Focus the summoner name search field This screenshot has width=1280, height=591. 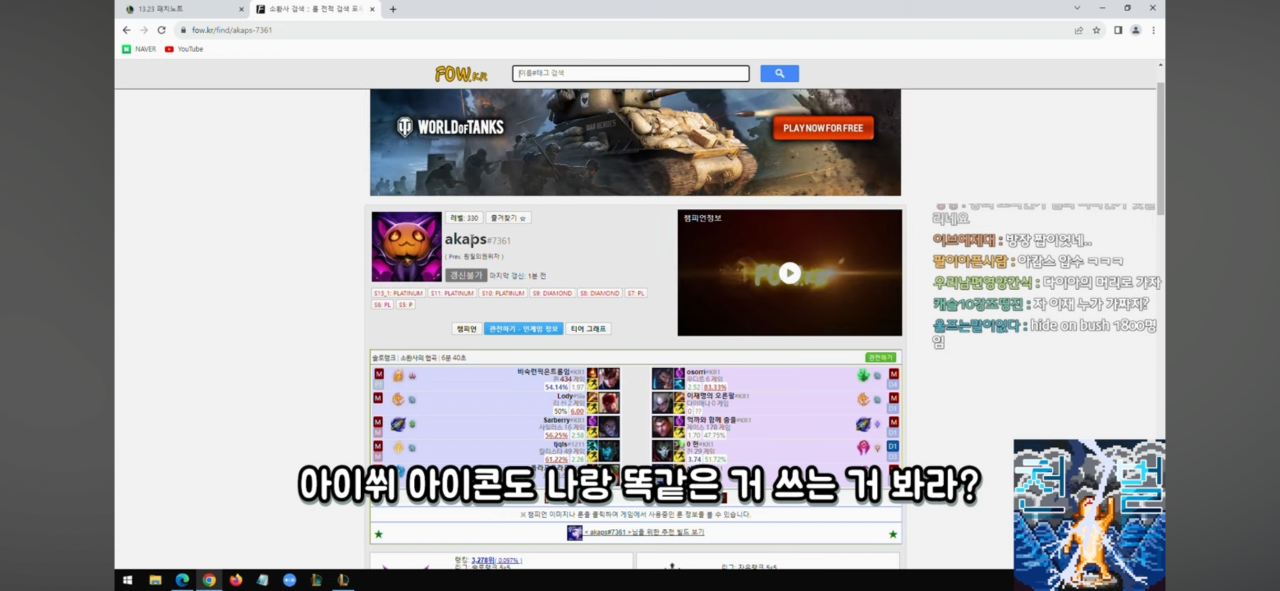pos(631,74)
